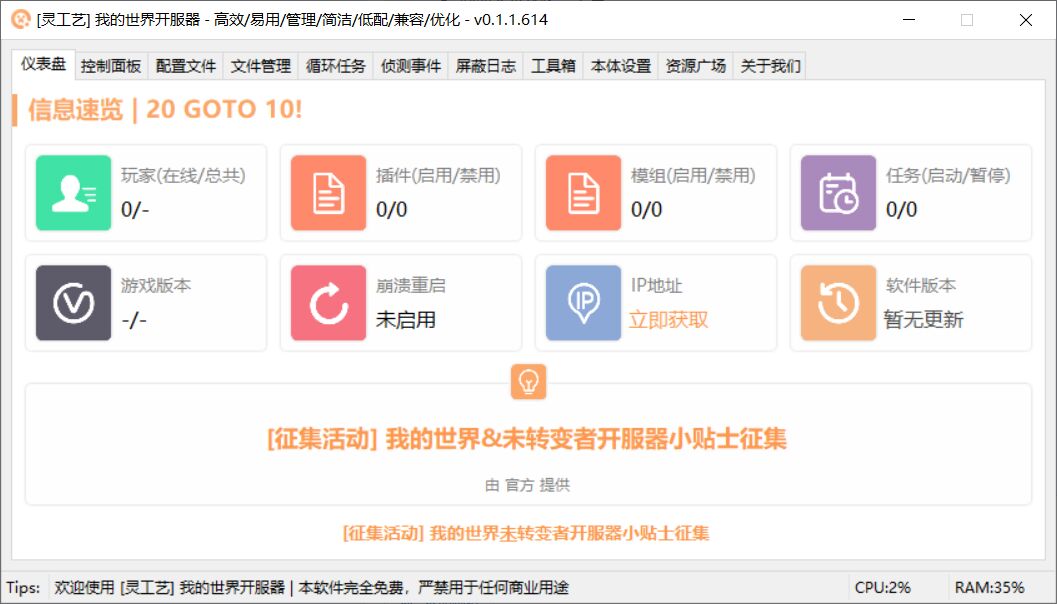The height and width of the screenshot is (604, 1057).
Task: Click the 未启用 crash restart status
Action: coord(406,320)
